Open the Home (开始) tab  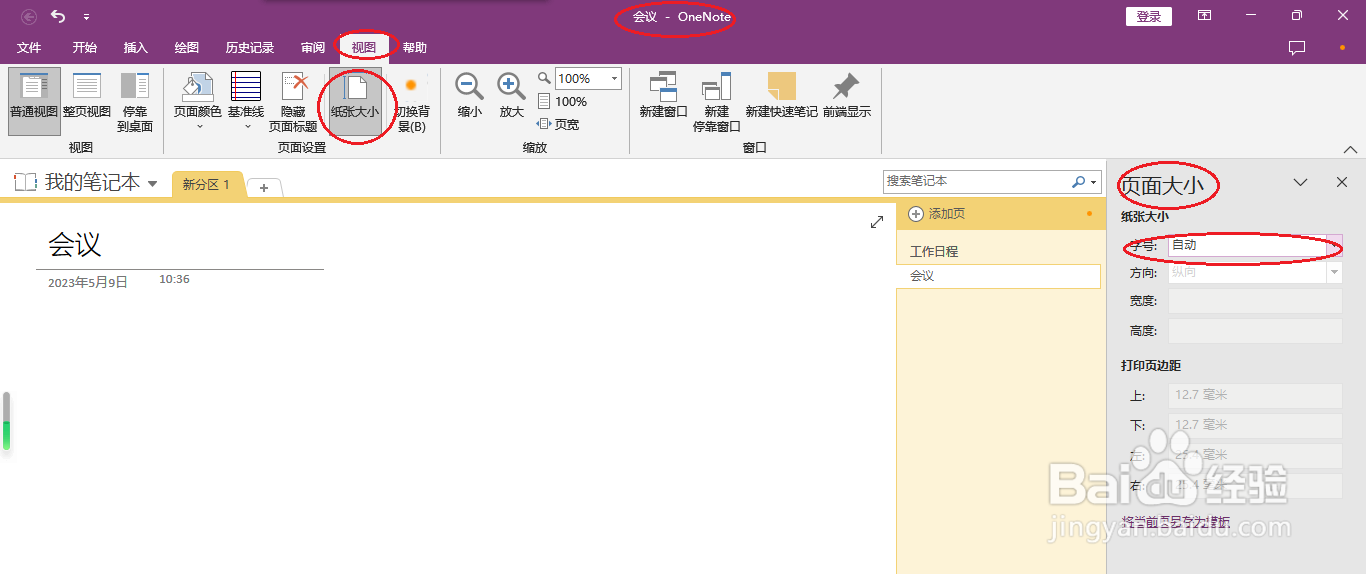85,47
